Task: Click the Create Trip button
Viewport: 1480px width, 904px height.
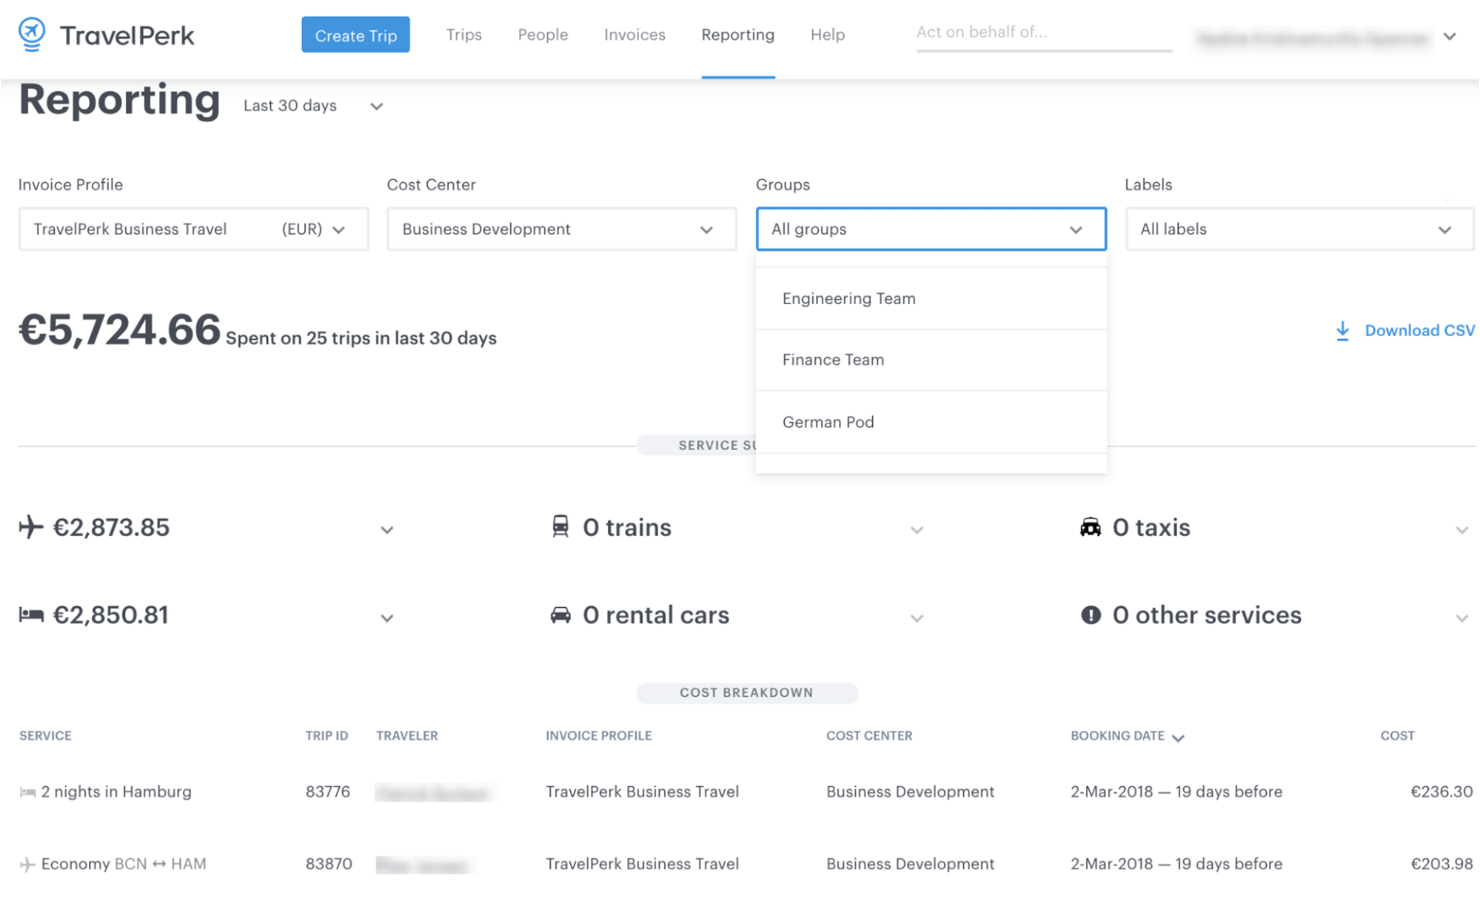Action: [356, 35]
